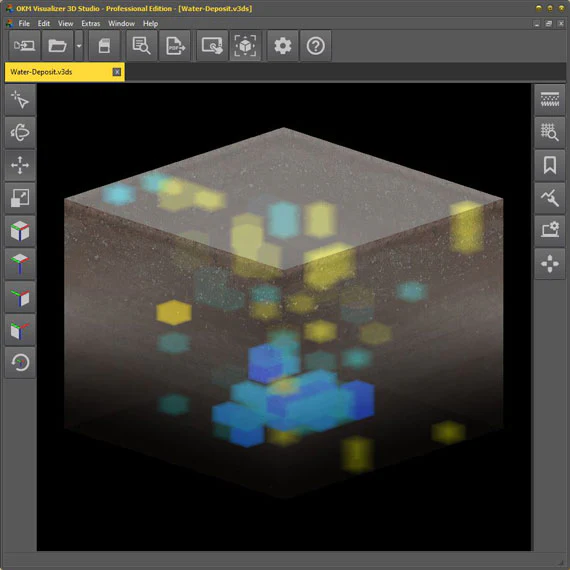Click the Help question mark icon
Viewport: 570px width, 570px height.
coord(316,46)
